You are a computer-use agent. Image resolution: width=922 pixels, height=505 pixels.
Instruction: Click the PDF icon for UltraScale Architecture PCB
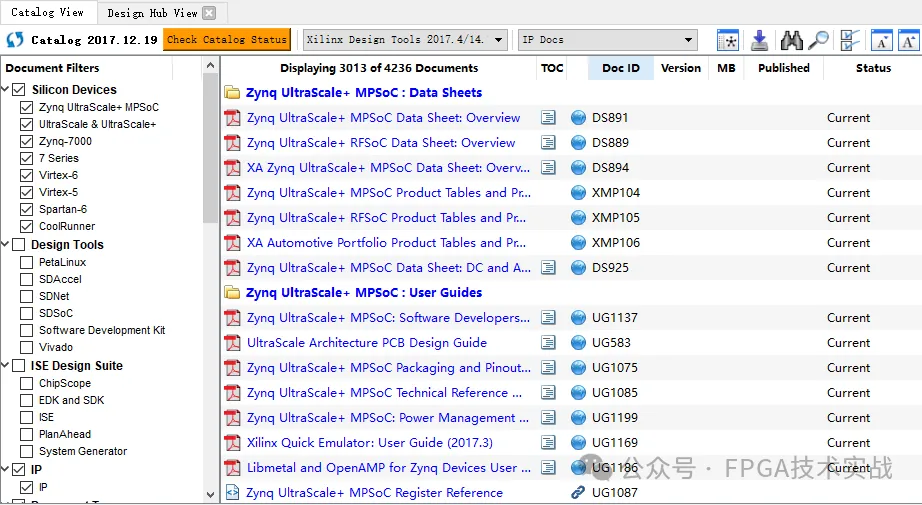[x=232, y=343]
